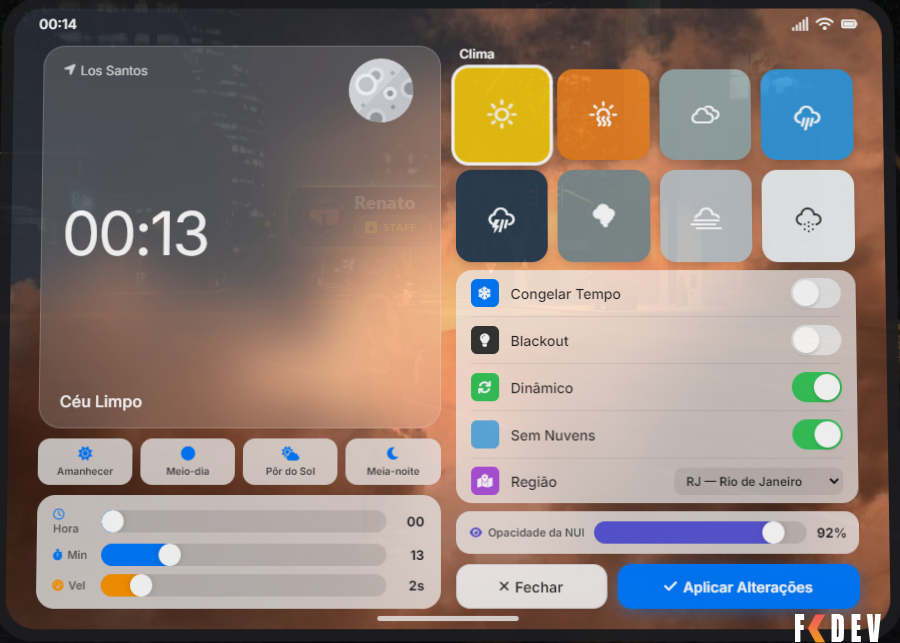Screen dimensions: 900x643
Task: Jump to the Meia-noite time preset
Action: (393, 461)
